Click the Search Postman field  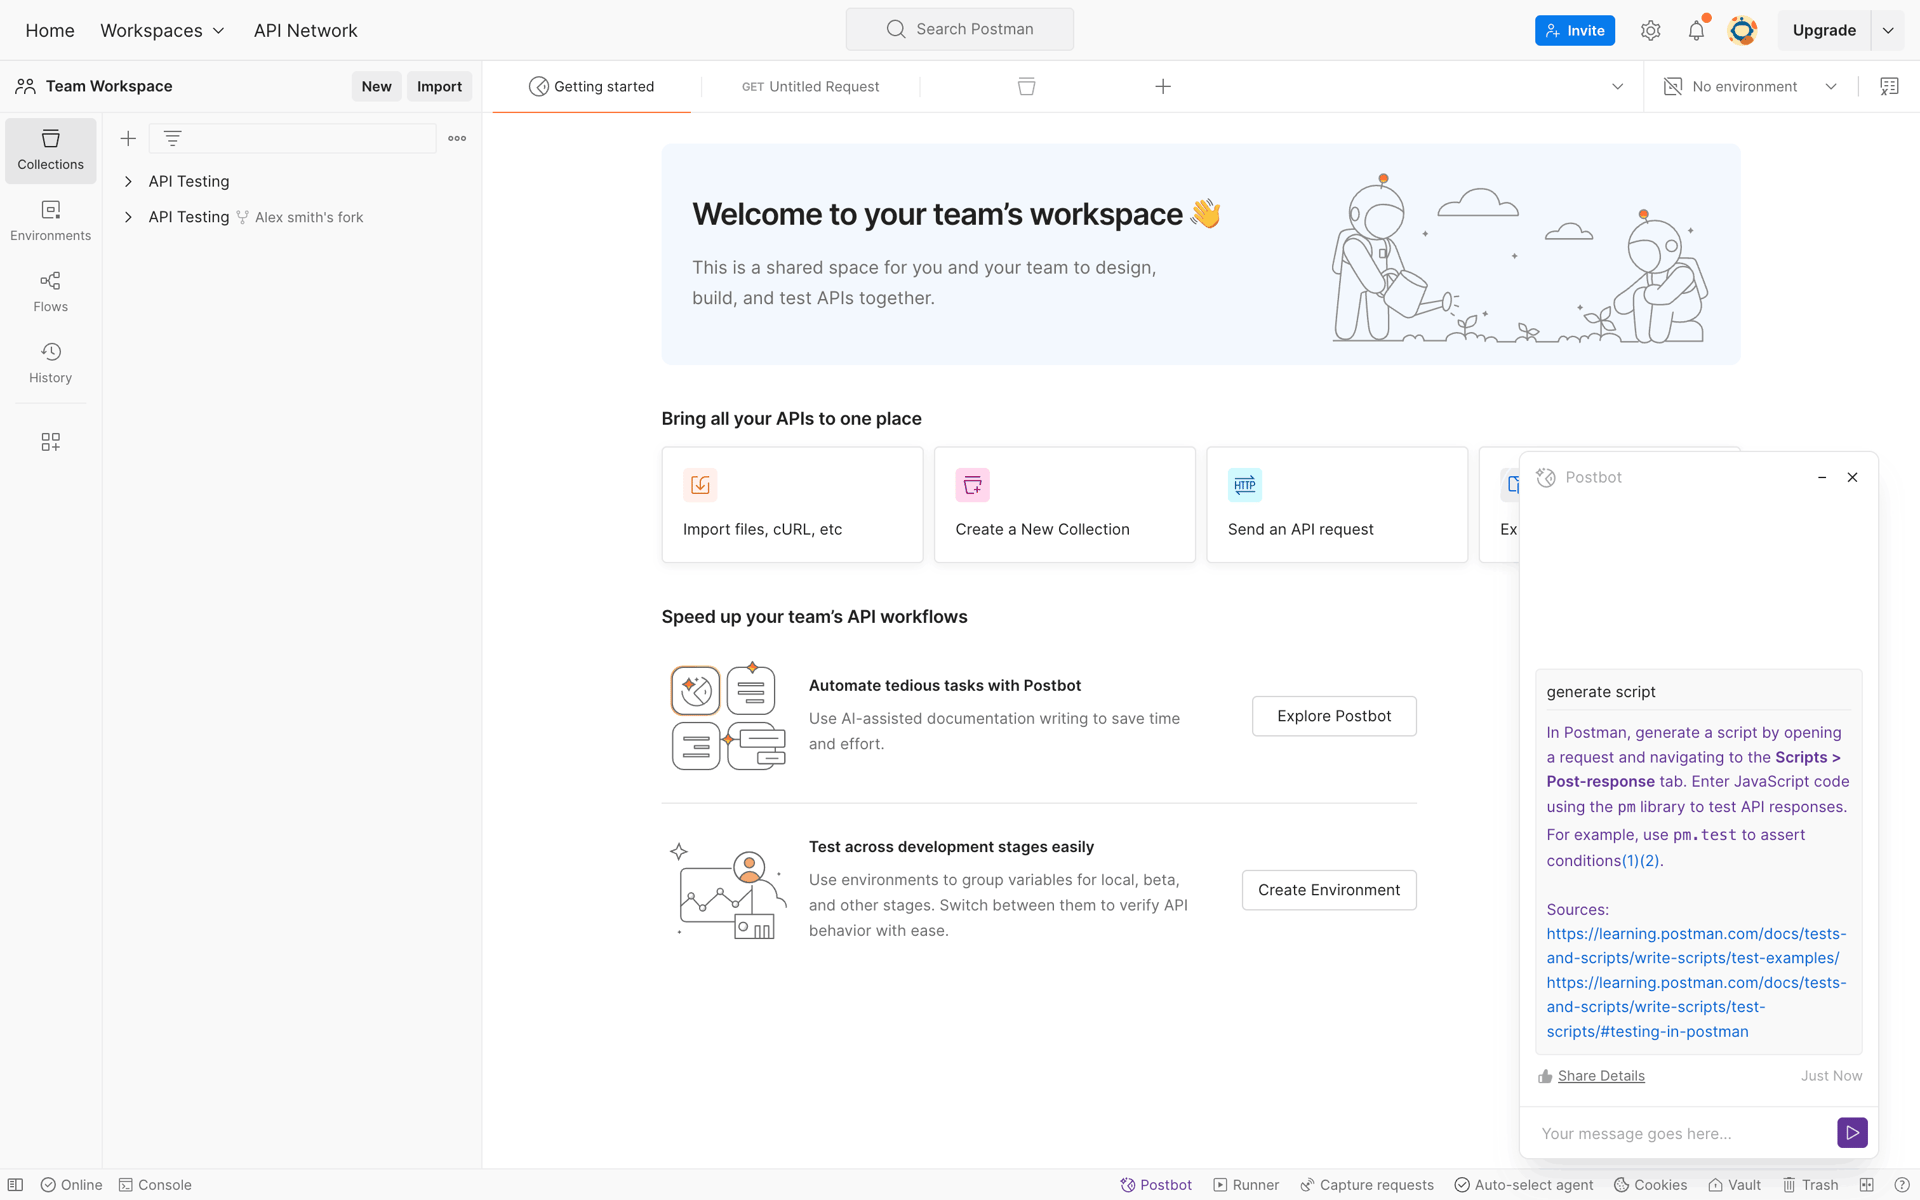click(959, 29)
